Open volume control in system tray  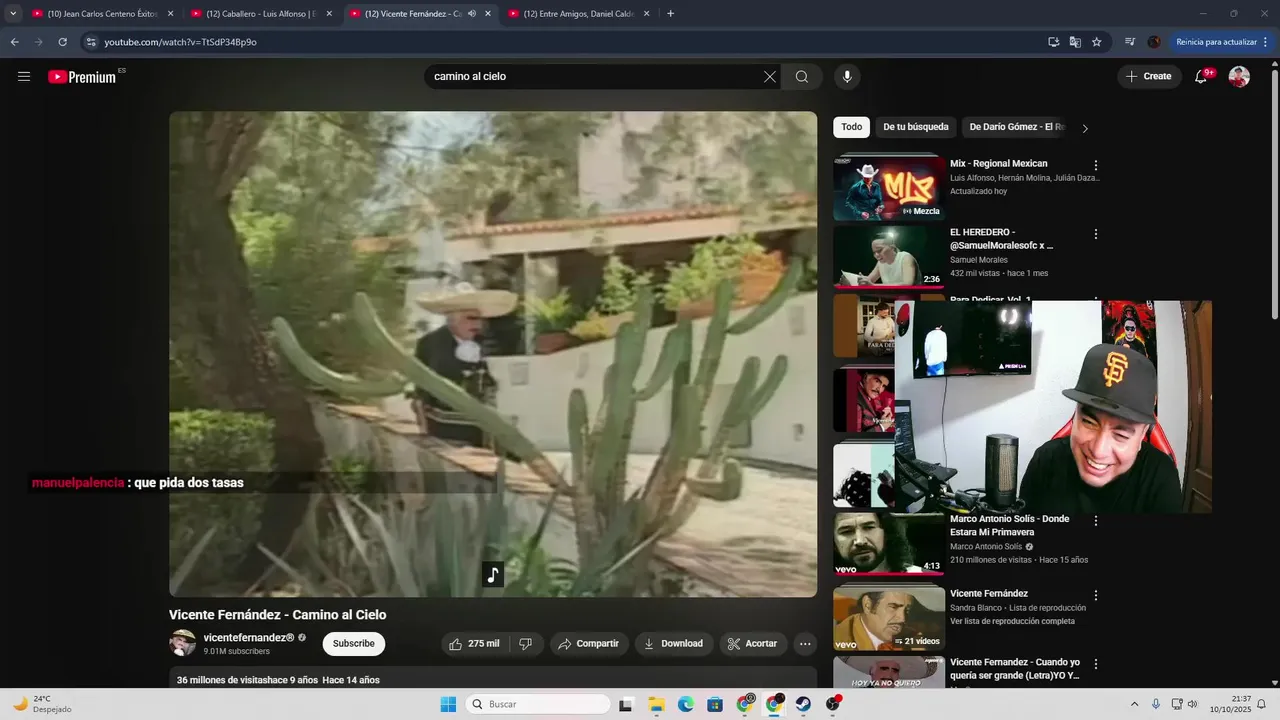(x=1192, y=704)
